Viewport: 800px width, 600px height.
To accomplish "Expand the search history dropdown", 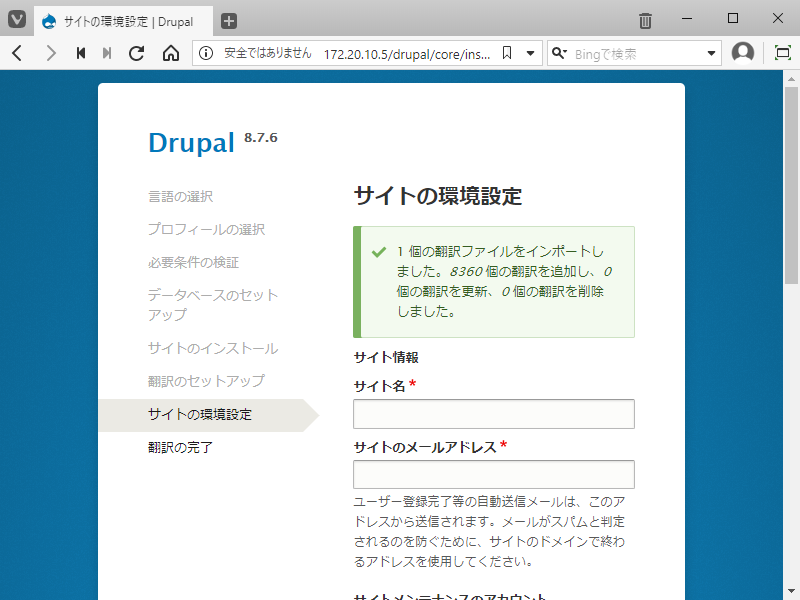I will click(711, 53).
